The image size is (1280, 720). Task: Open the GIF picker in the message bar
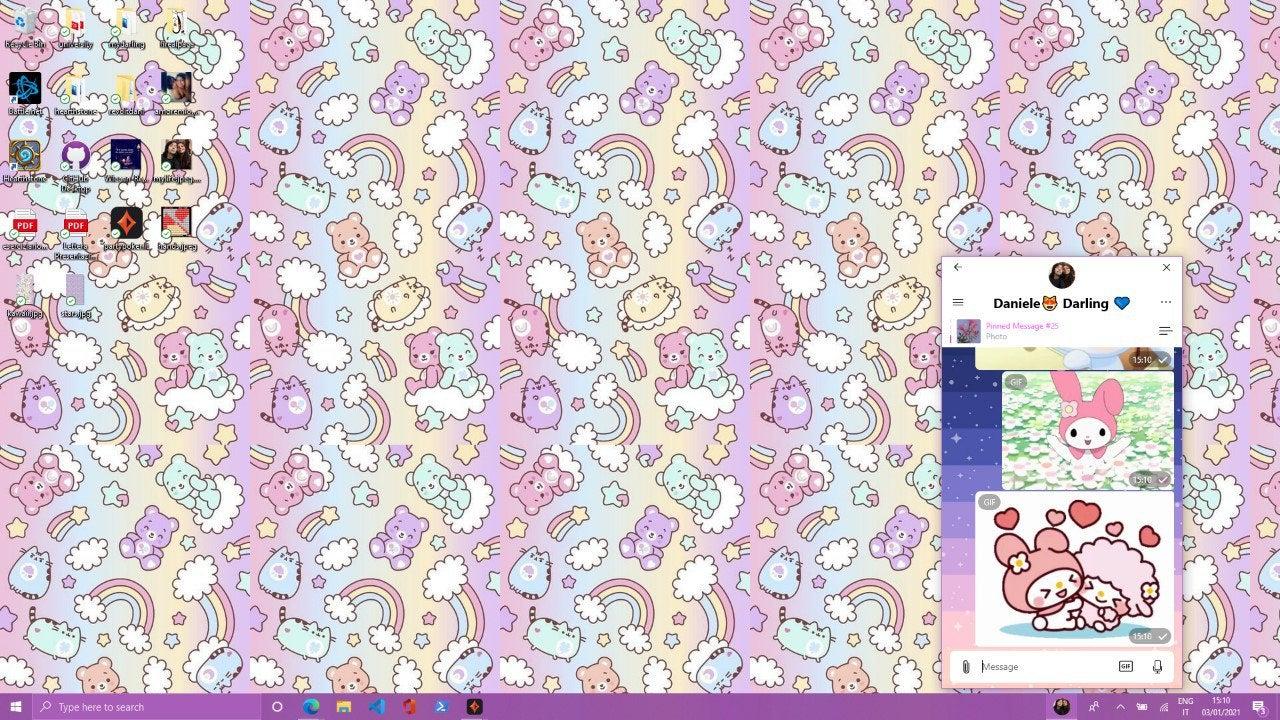tap(1126, 666)
